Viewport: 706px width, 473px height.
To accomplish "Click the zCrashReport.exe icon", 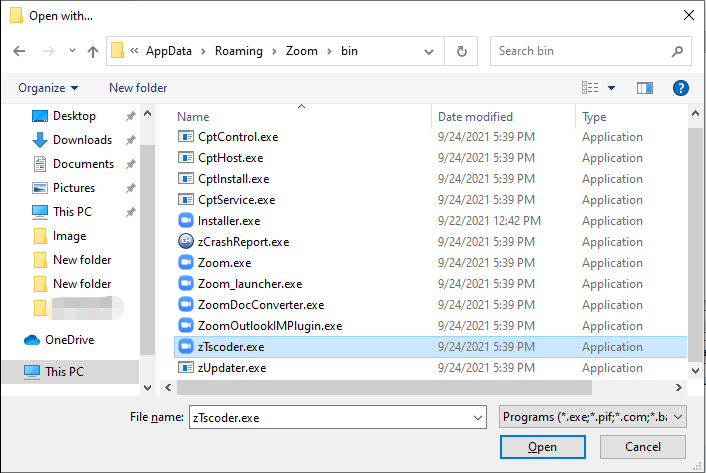I will [x=186, y=242].
